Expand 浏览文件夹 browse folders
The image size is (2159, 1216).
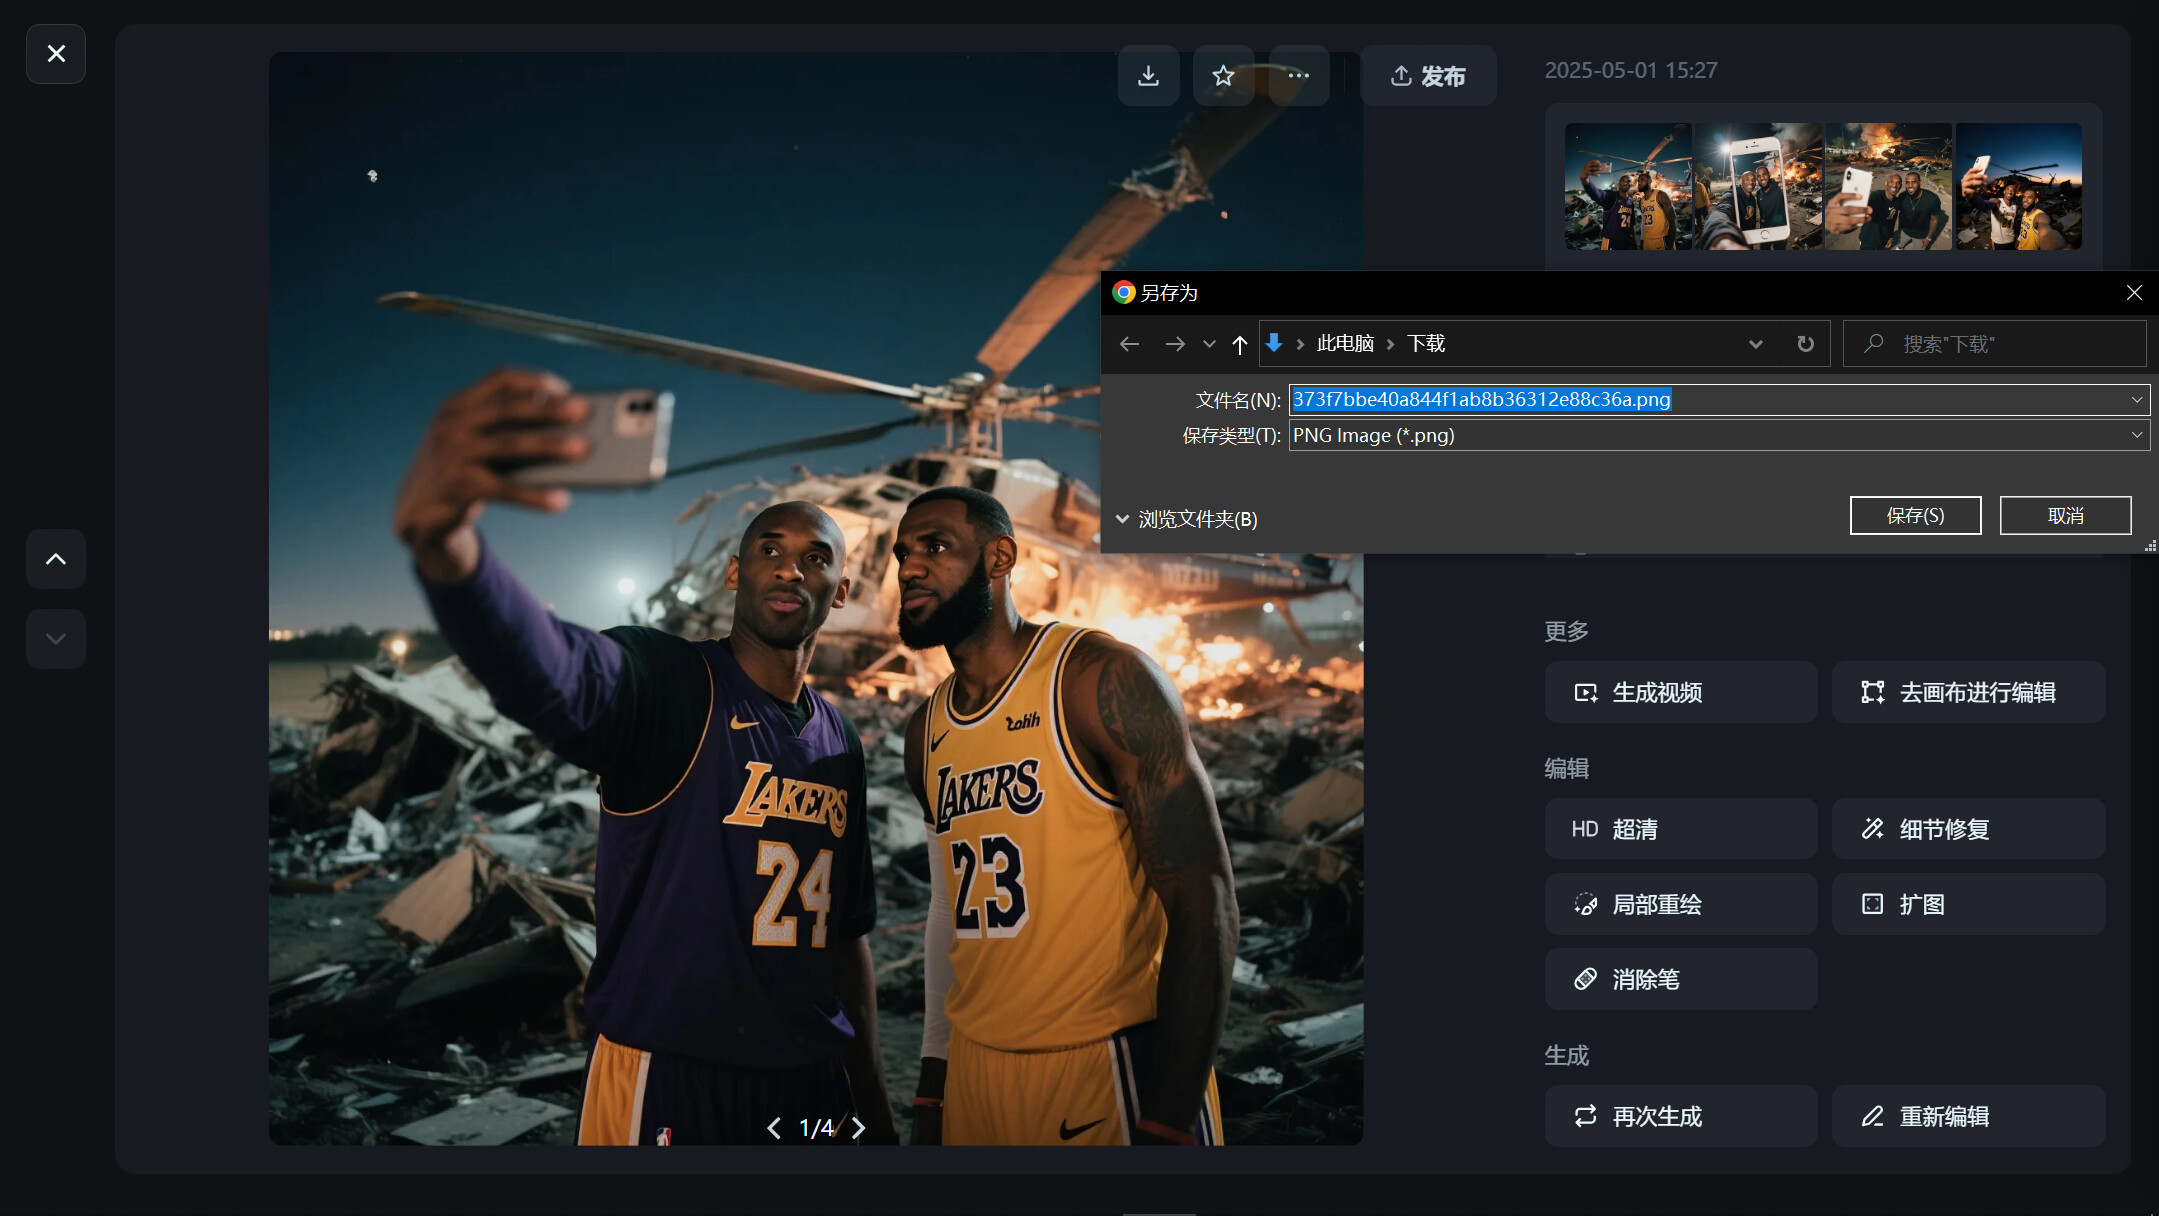[x=1186, y=519]
